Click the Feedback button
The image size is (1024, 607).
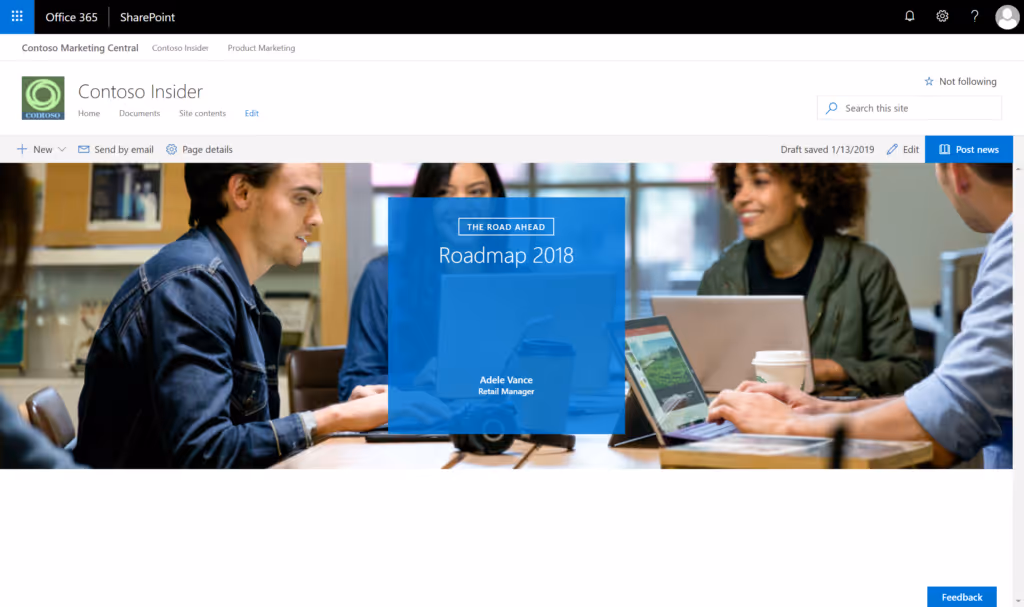(961, 597)
